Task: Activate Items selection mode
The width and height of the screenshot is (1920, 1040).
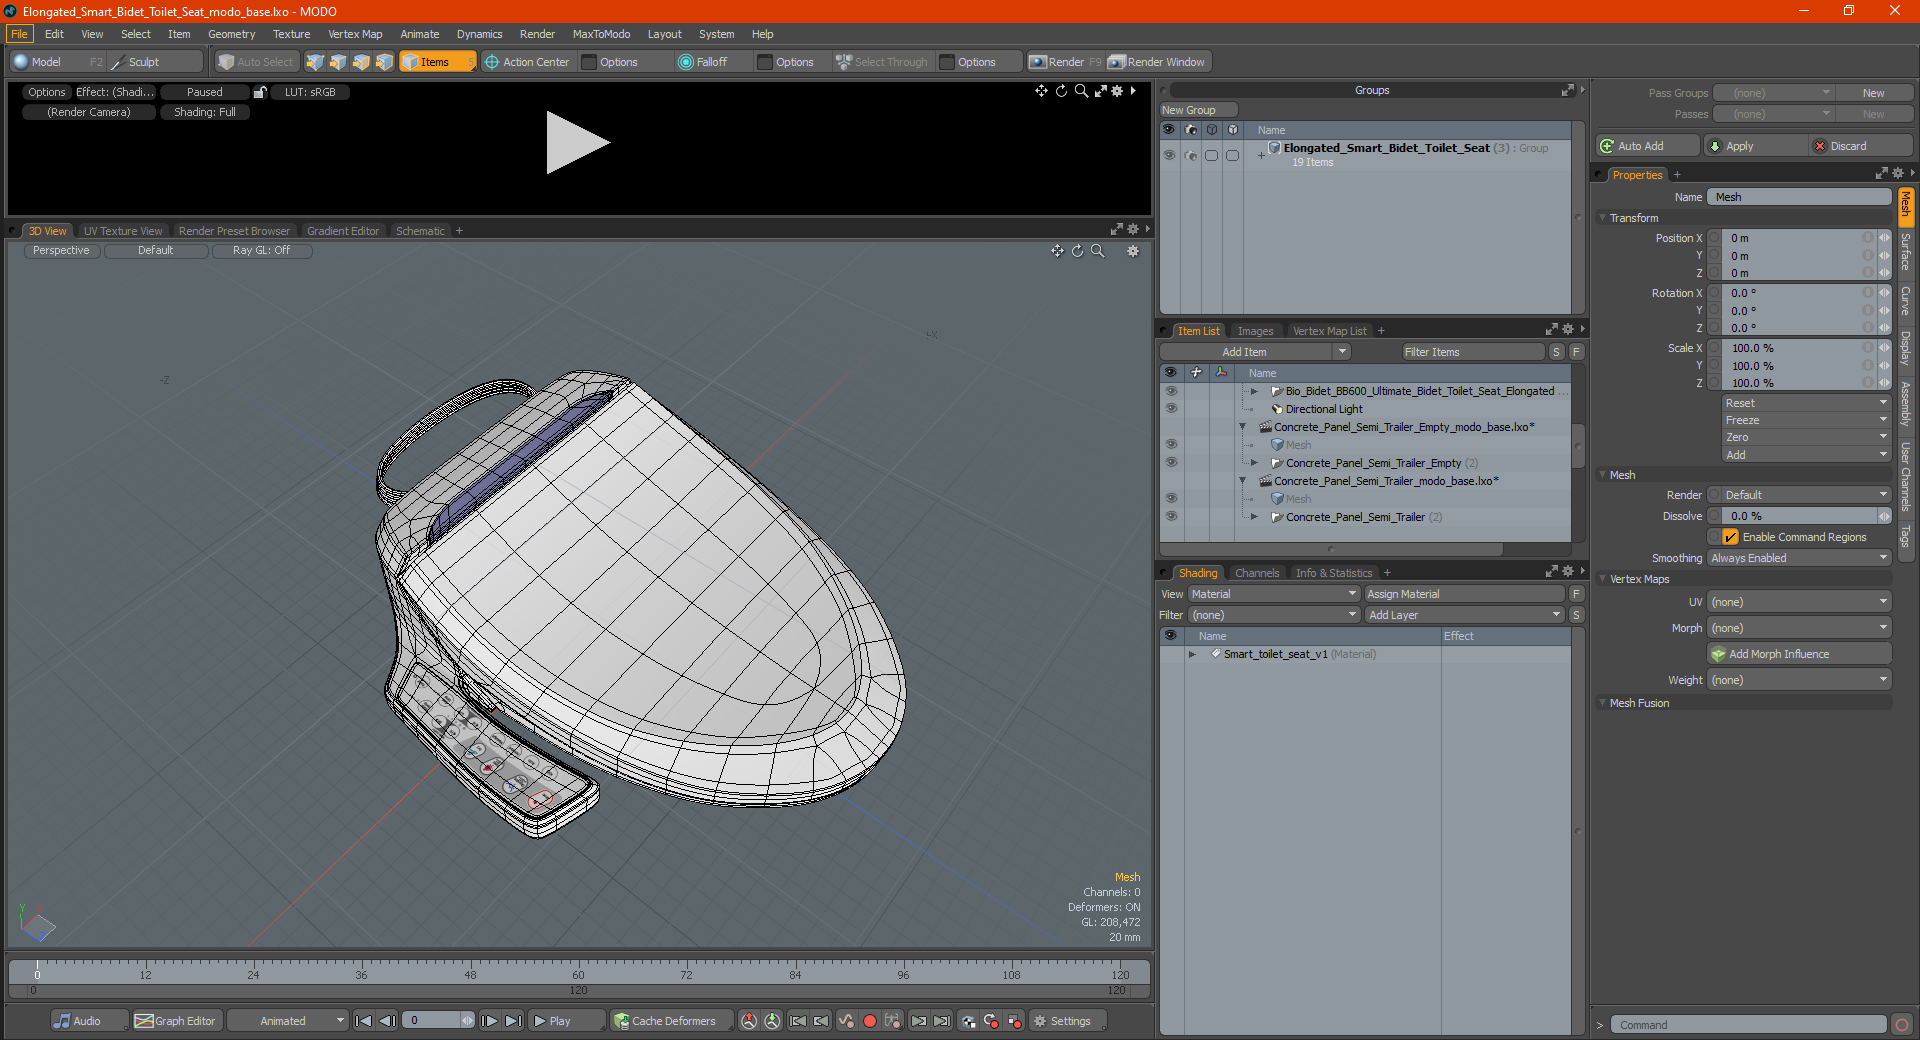Action: coord(437,62)
